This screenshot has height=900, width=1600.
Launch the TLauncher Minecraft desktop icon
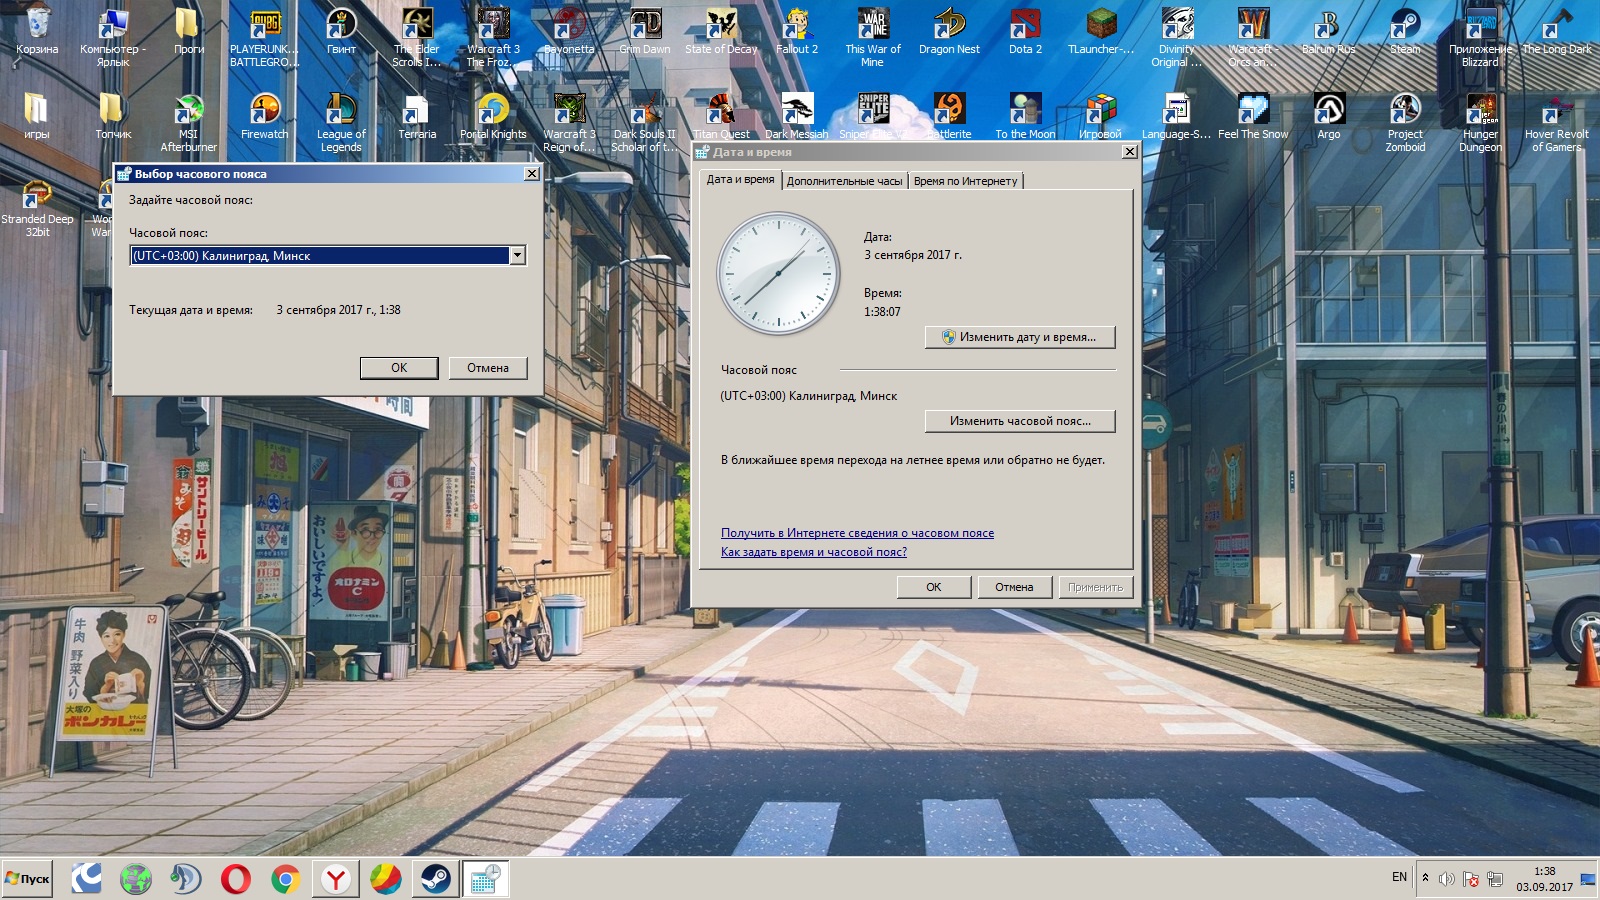(x=1101, y=32)
